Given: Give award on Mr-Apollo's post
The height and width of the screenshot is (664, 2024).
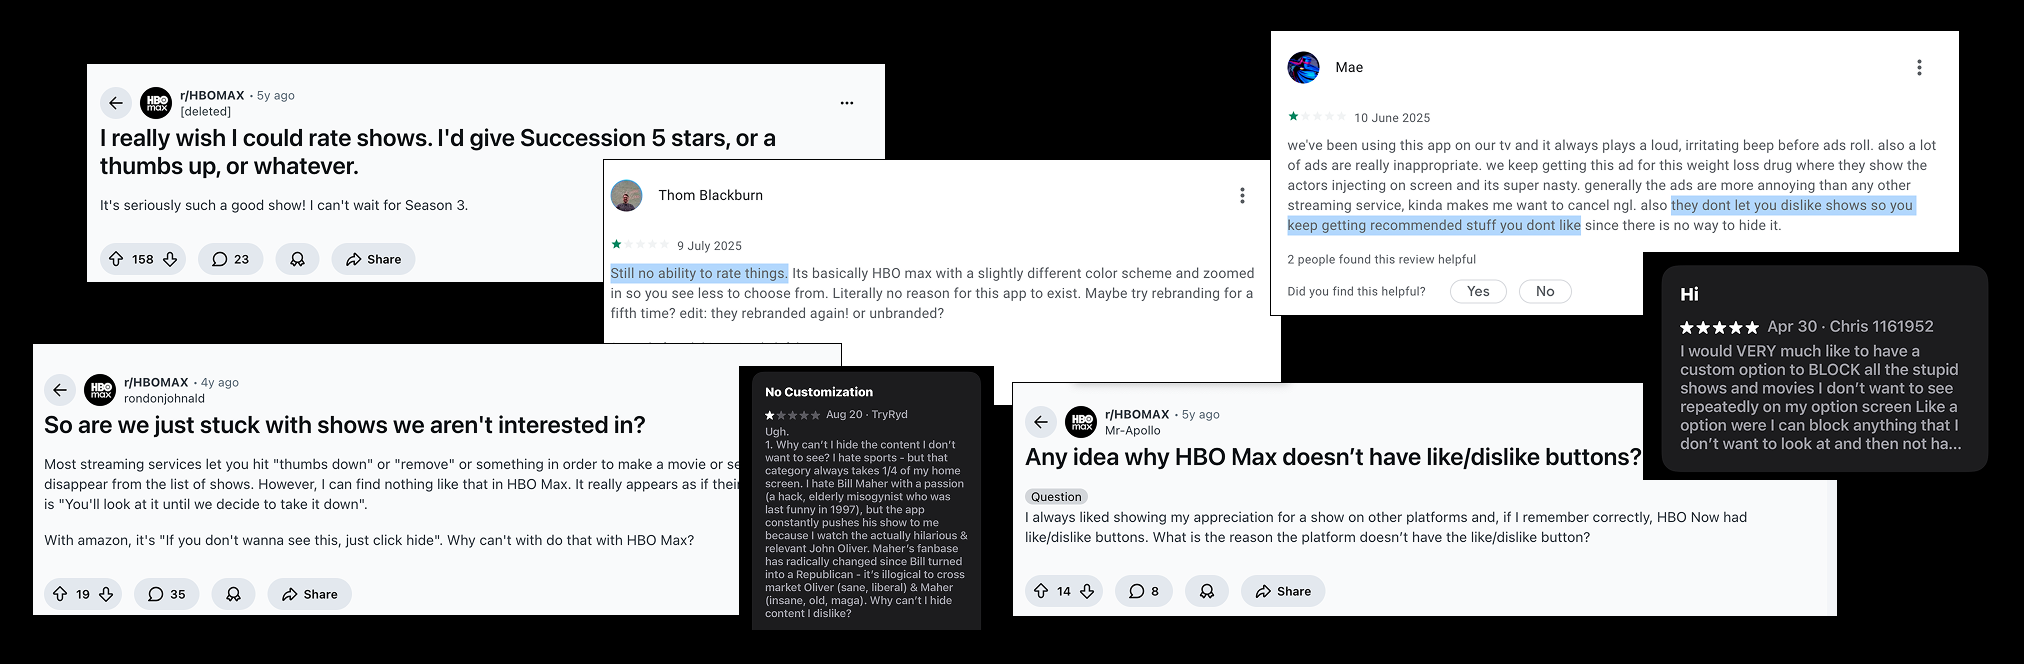Looking at the screenshot, I should (x=1207, y=591).
